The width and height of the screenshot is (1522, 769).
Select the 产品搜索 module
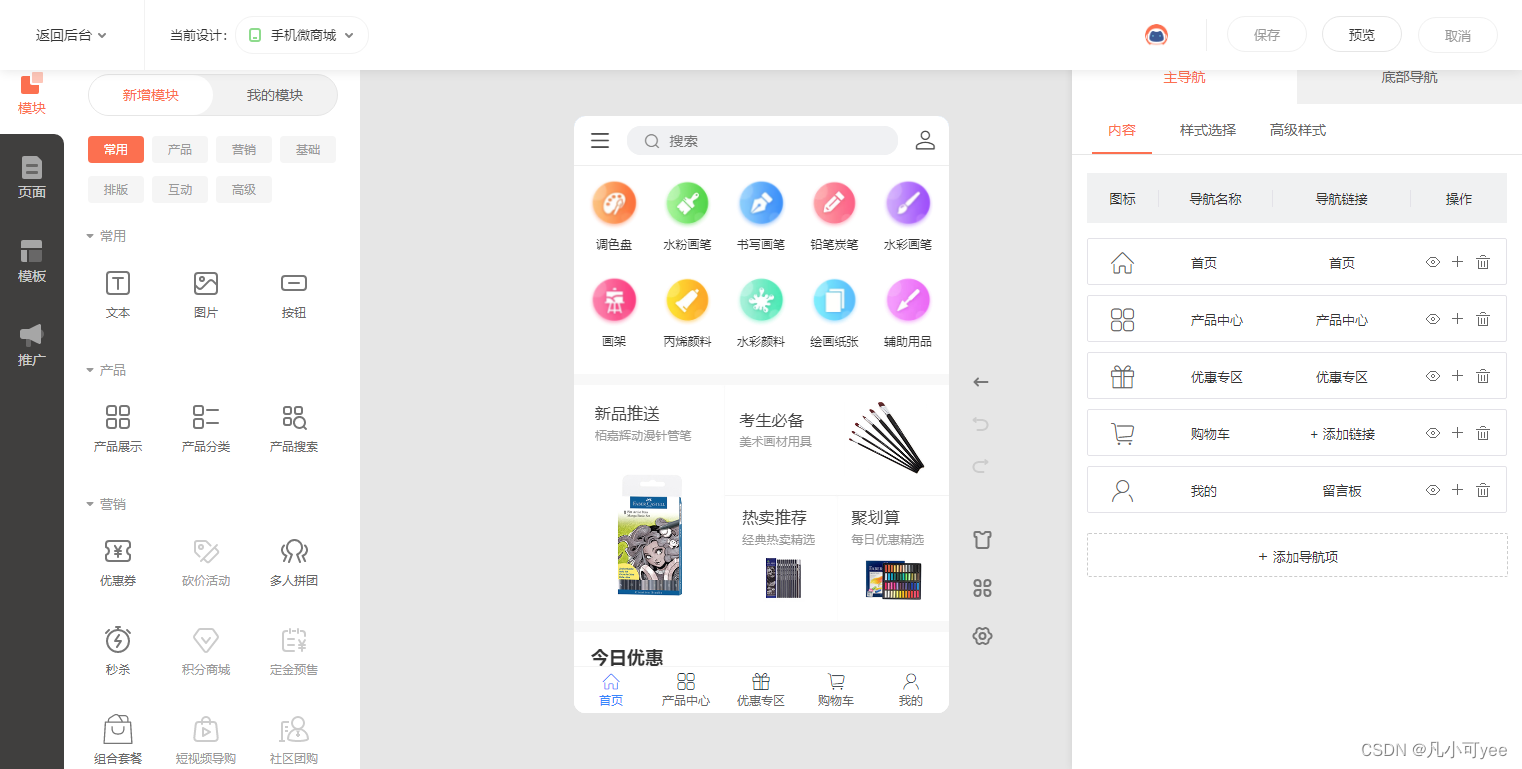coord(294,429)
